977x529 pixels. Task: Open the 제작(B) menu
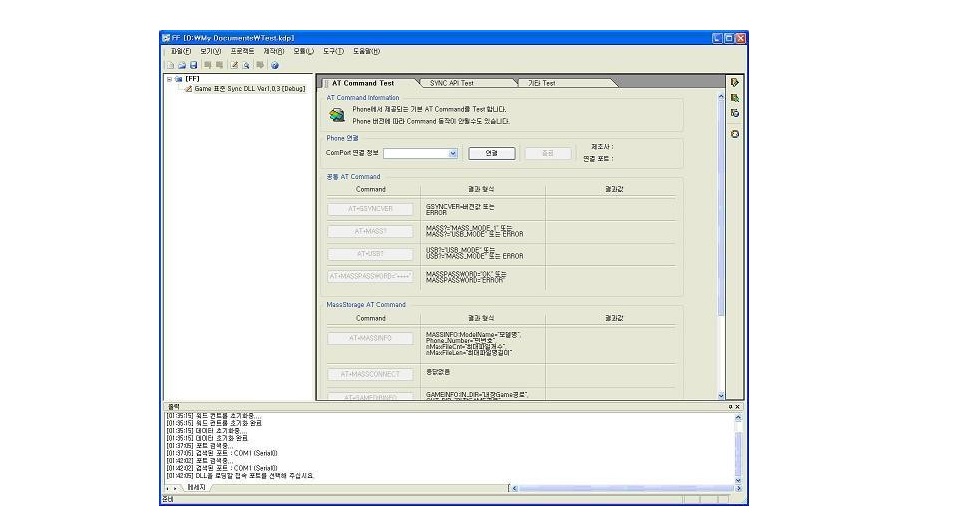coord(274,51)
